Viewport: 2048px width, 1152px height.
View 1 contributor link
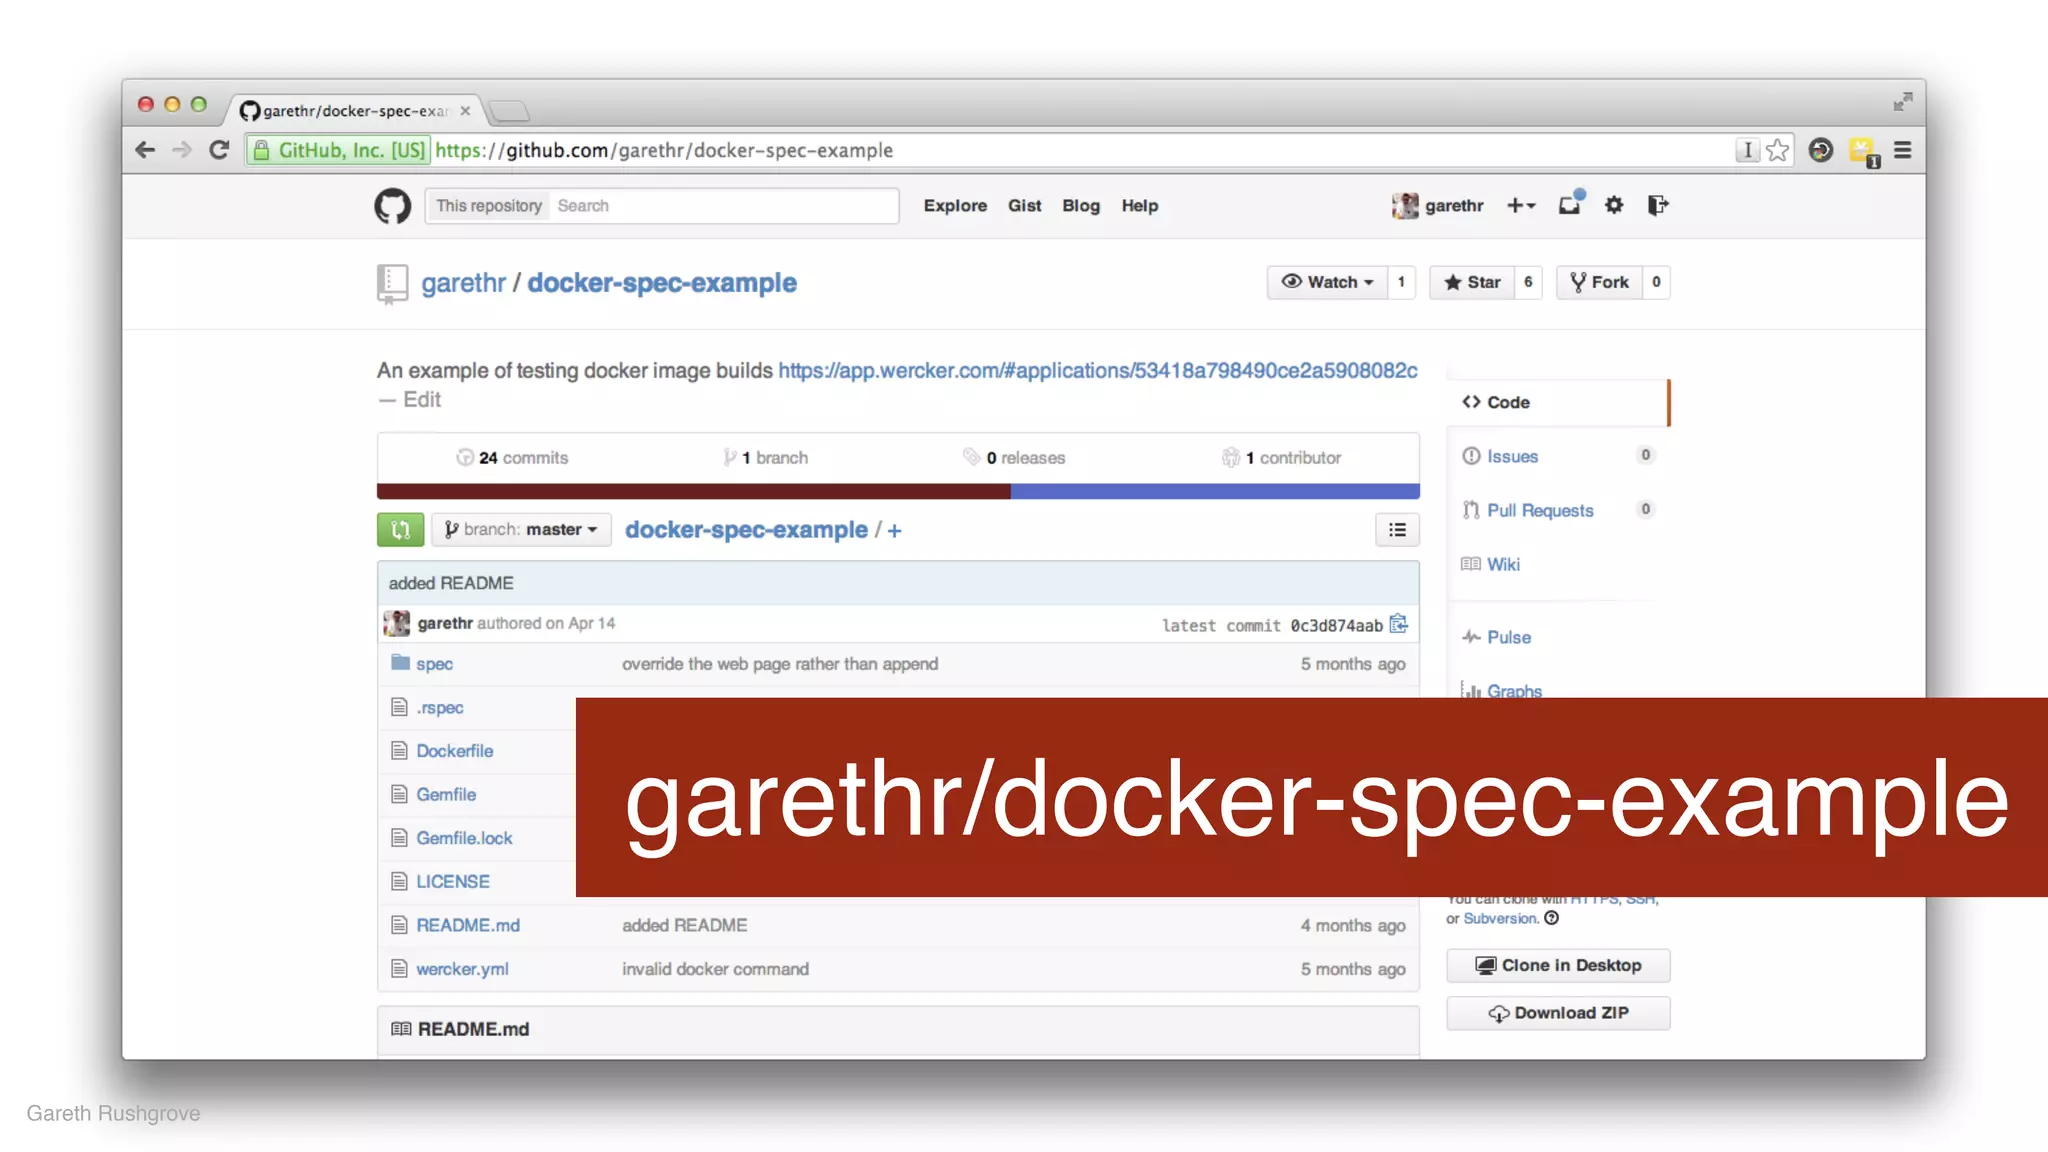pos(1281,457)
